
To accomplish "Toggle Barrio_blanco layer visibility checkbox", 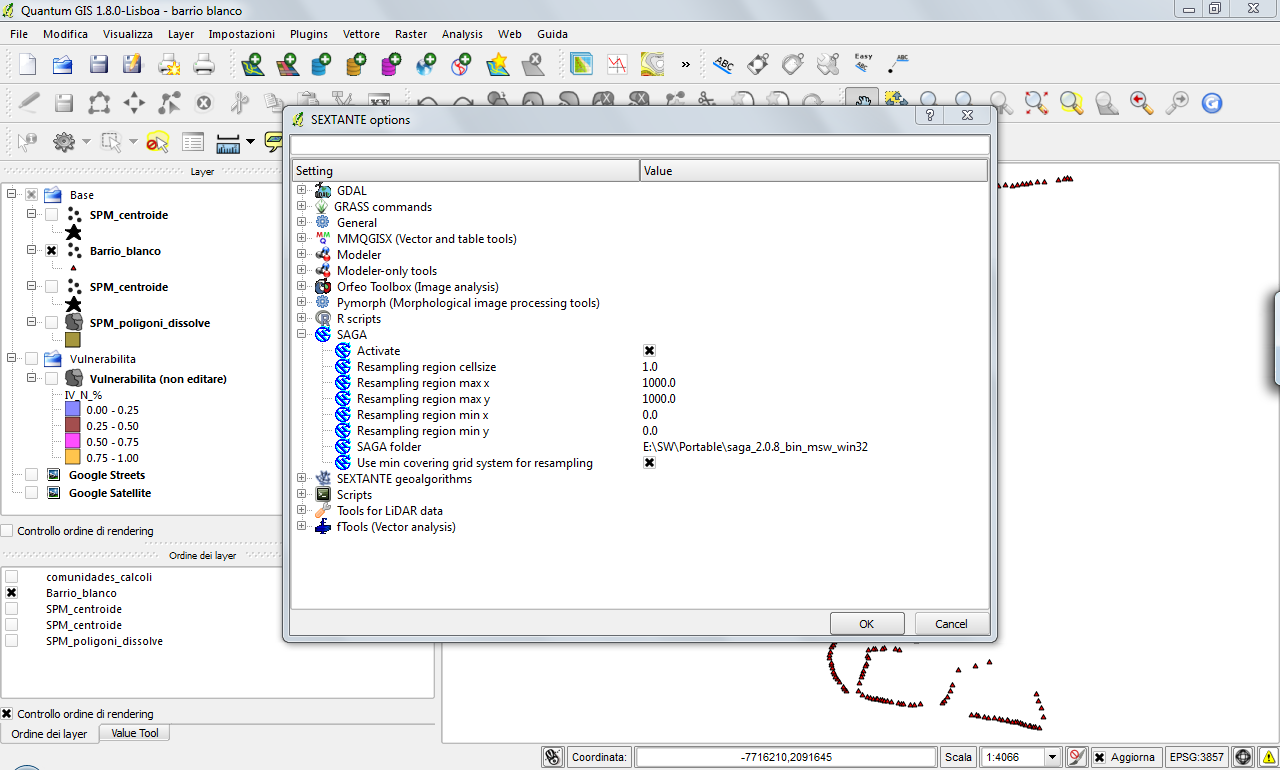I will pyautogui.click(x=51, y=251).
